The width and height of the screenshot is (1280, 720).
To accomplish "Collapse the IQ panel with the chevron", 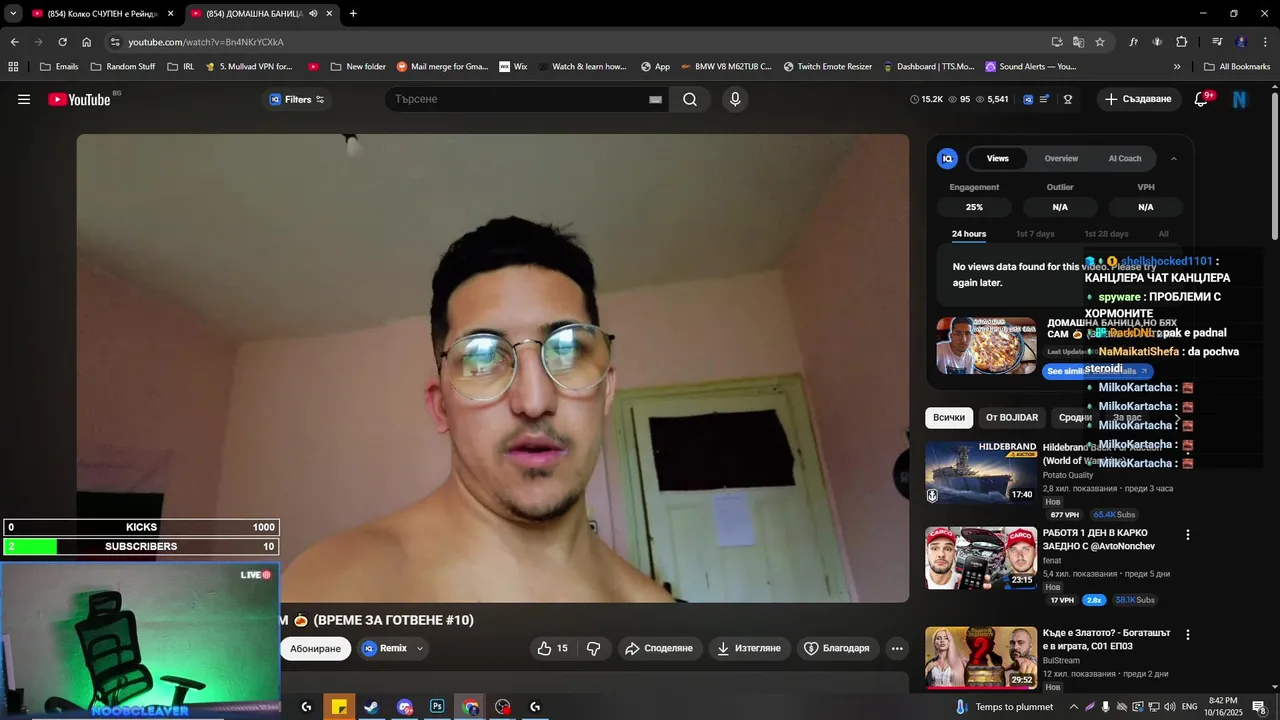I will click(x=1174, y=158).
